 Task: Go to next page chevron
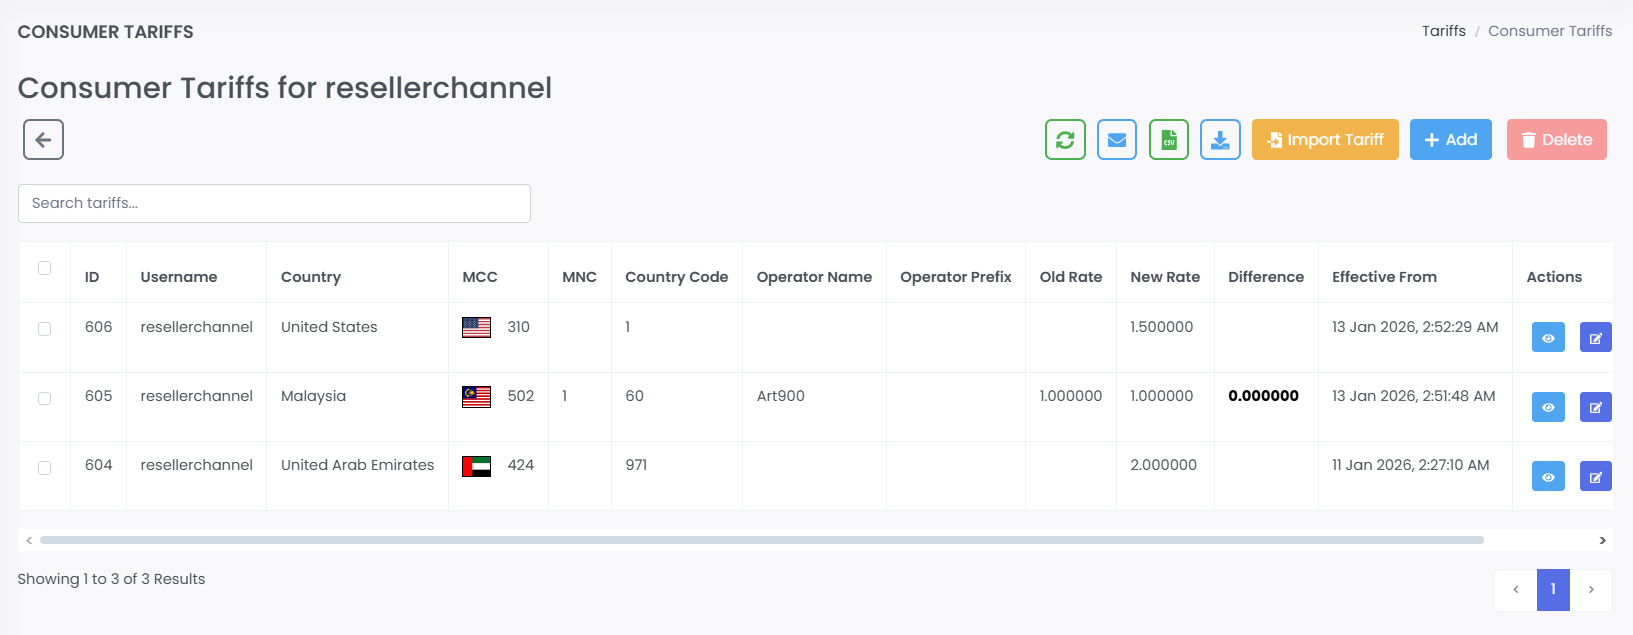1591,590
